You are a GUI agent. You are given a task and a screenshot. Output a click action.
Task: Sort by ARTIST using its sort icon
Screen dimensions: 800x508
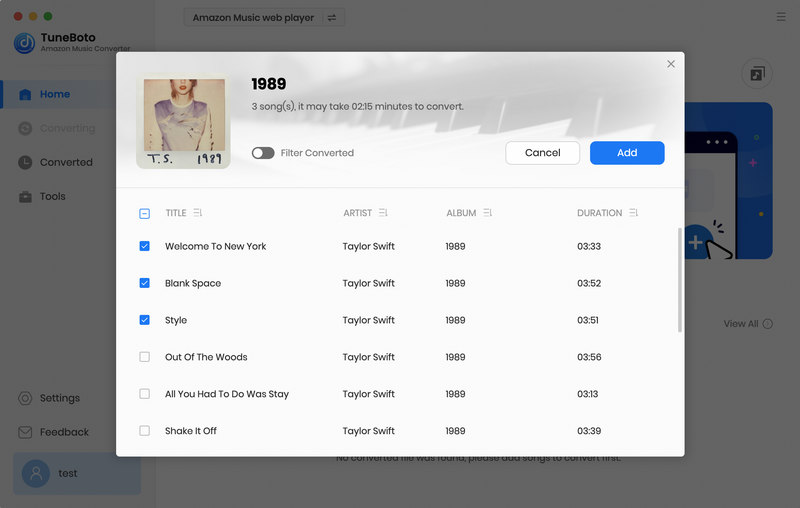[x=383, y=213]
